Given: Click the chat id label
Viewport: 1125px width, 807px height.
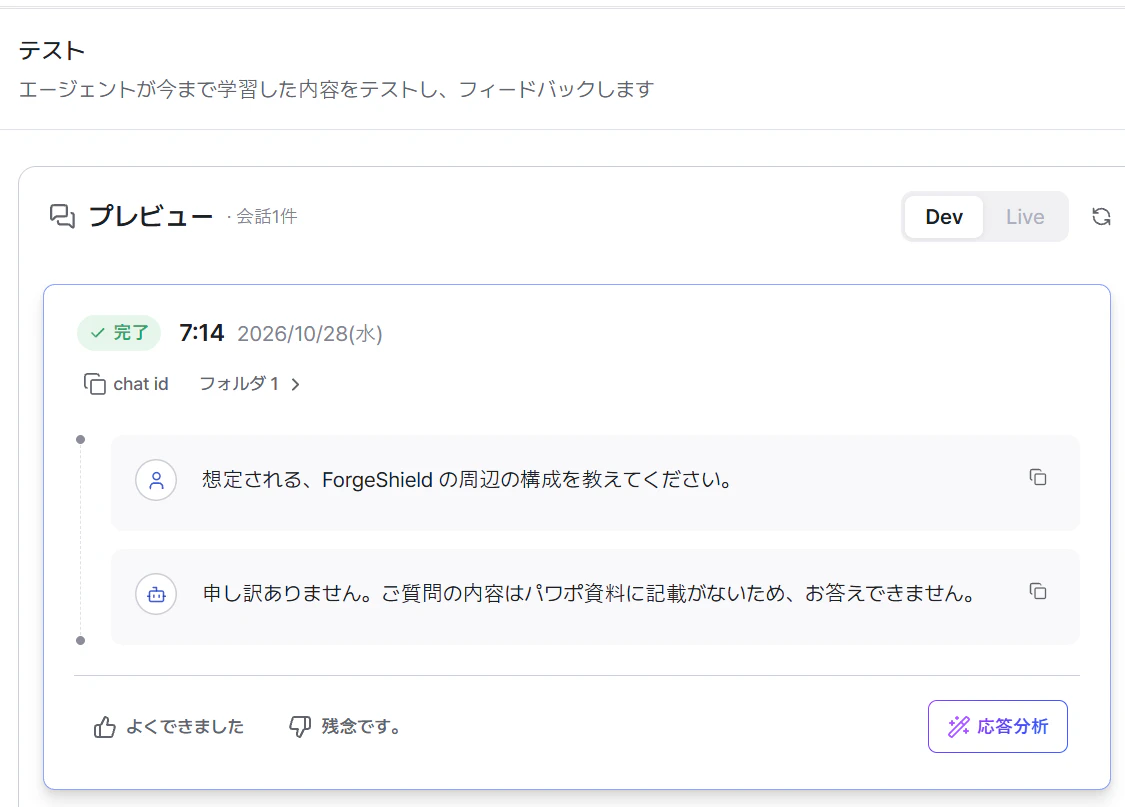Looking at the screenshot, I should tap(141, 384).
